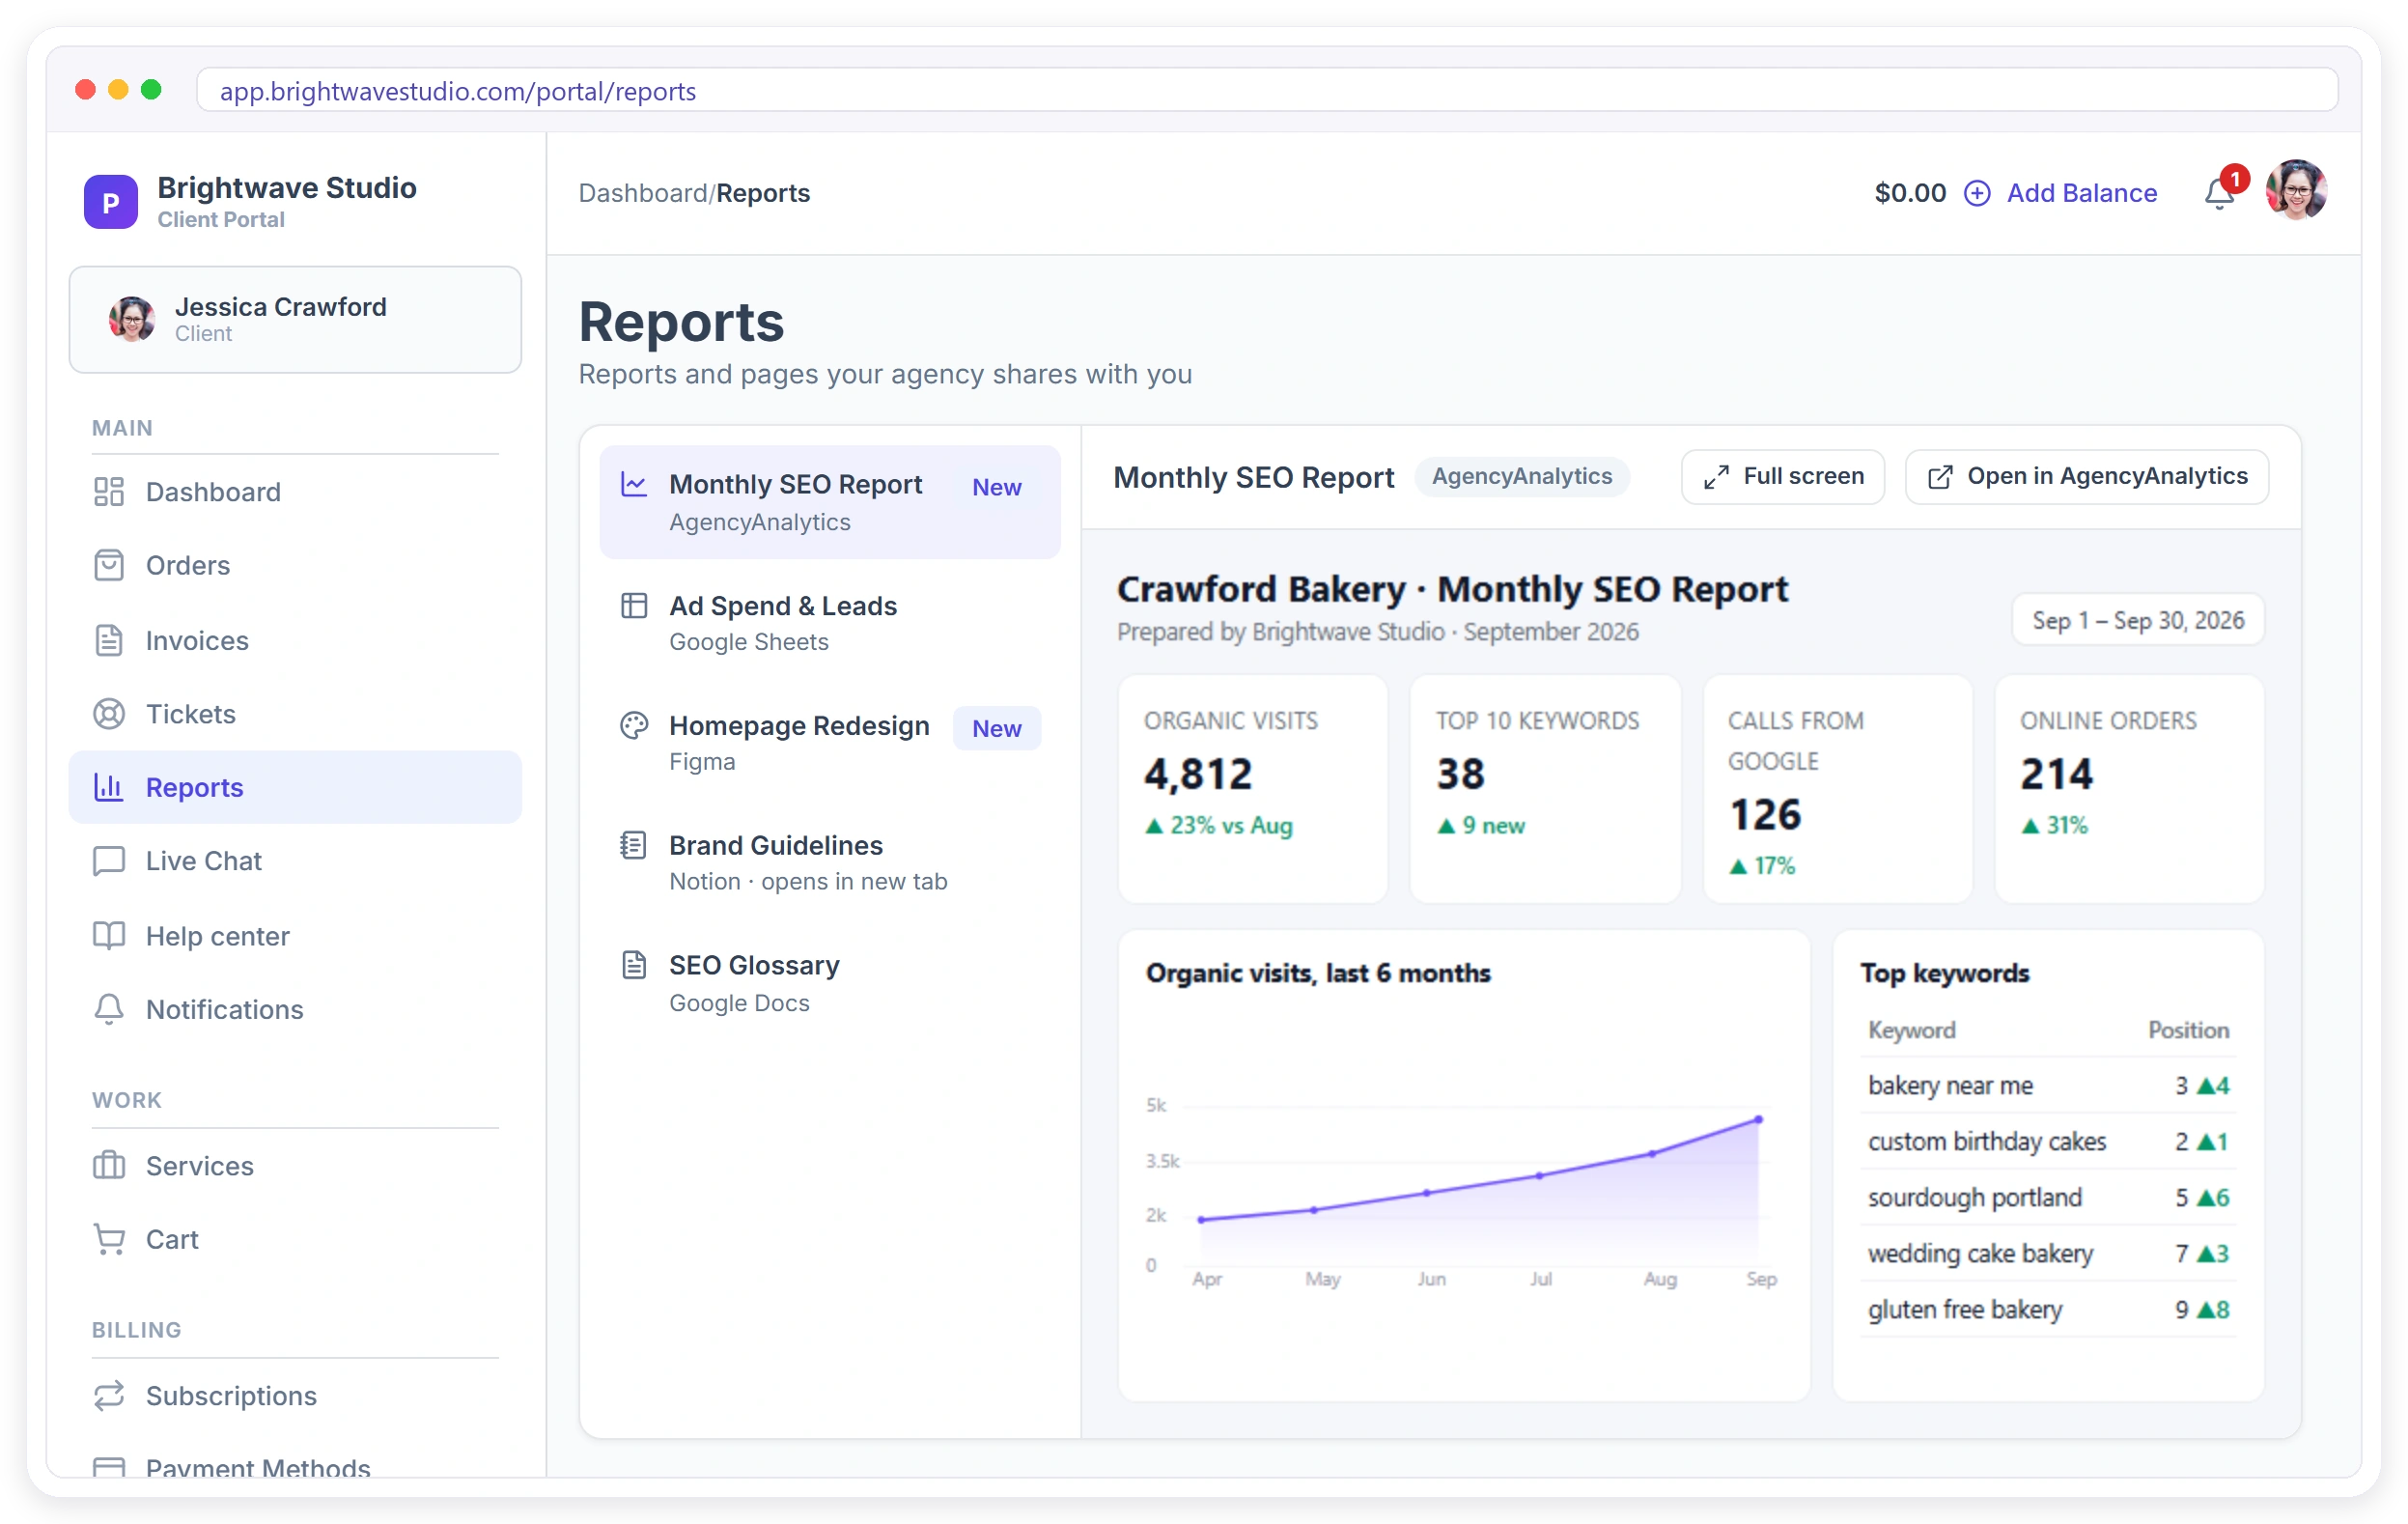This screenshot has width=2408, height=1524.
Task: Click the Ad Spend & Leads table icon
Action: [x=634, y=606]
